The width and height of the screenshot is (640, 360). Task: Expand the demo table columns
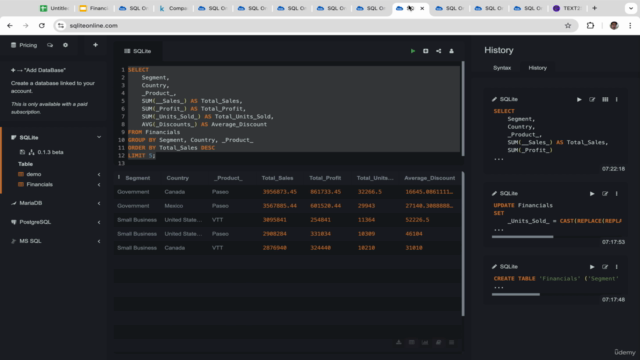tap(99, 174)
